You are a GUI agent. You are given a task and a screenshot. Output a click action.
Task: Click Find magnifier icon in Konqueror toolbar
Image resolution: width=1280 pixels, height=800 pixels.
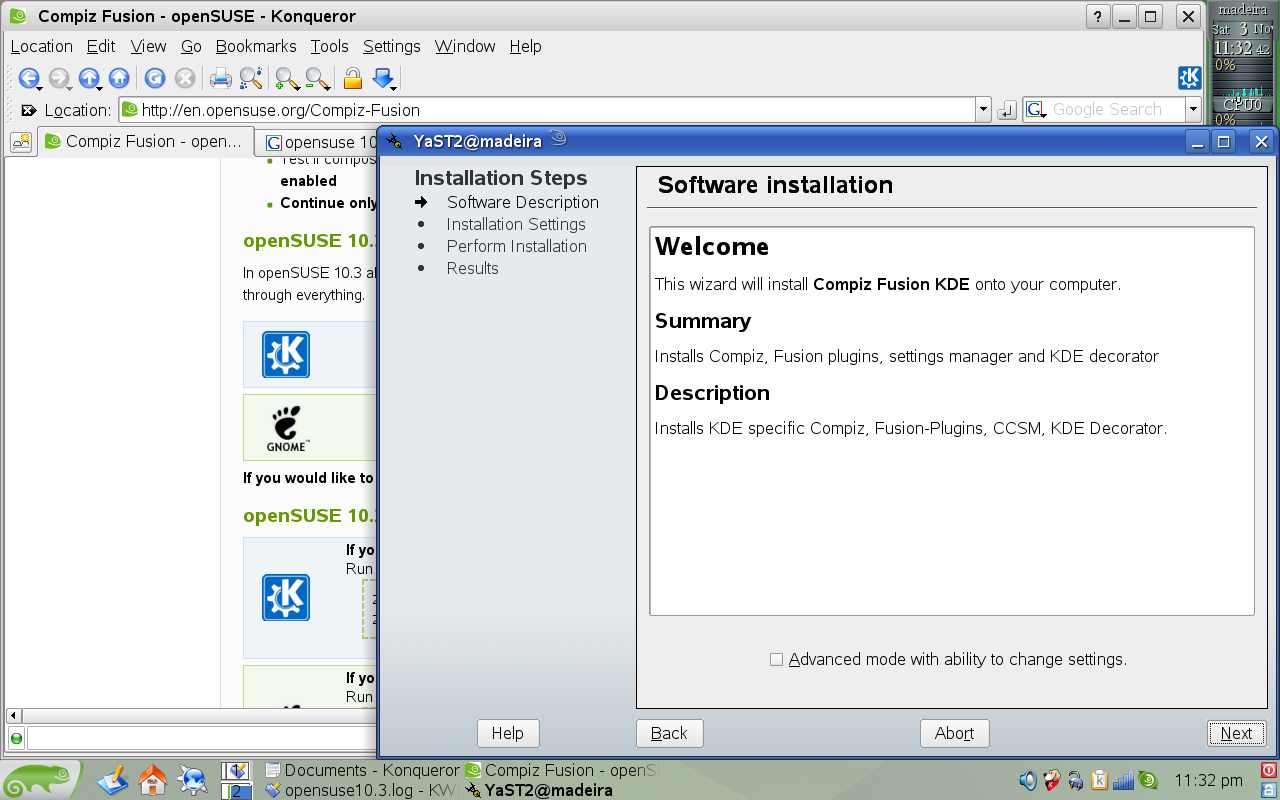pos(251,78)
